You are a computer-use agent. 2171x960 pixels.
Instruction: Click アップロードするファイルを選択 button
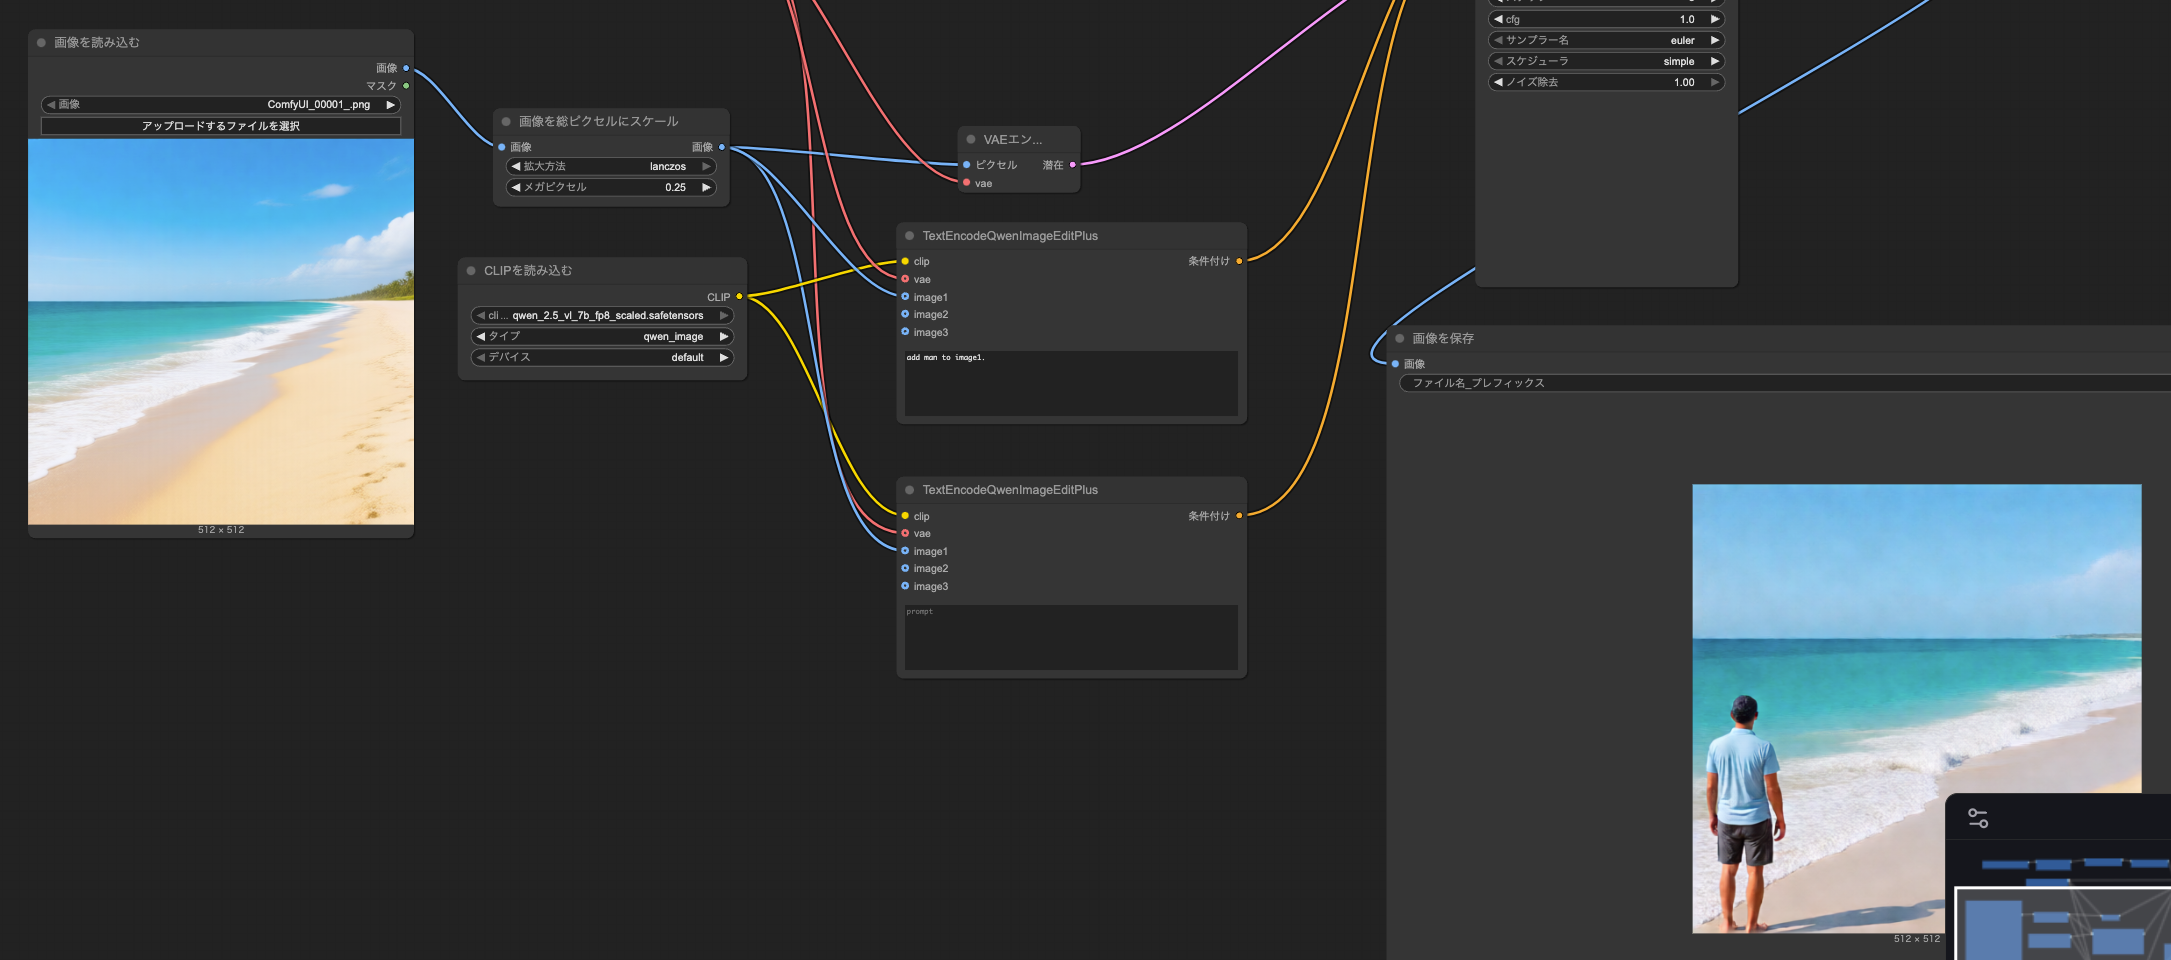221,126
